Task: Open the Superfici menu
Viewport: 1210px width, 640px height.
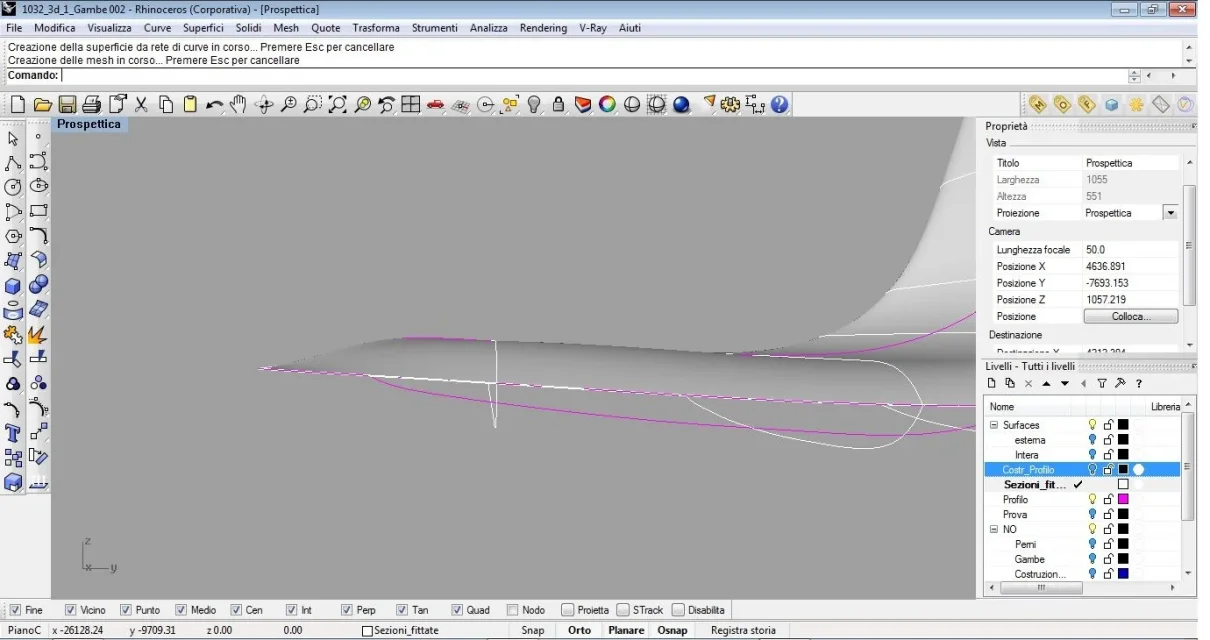Action: coord(203,28)
